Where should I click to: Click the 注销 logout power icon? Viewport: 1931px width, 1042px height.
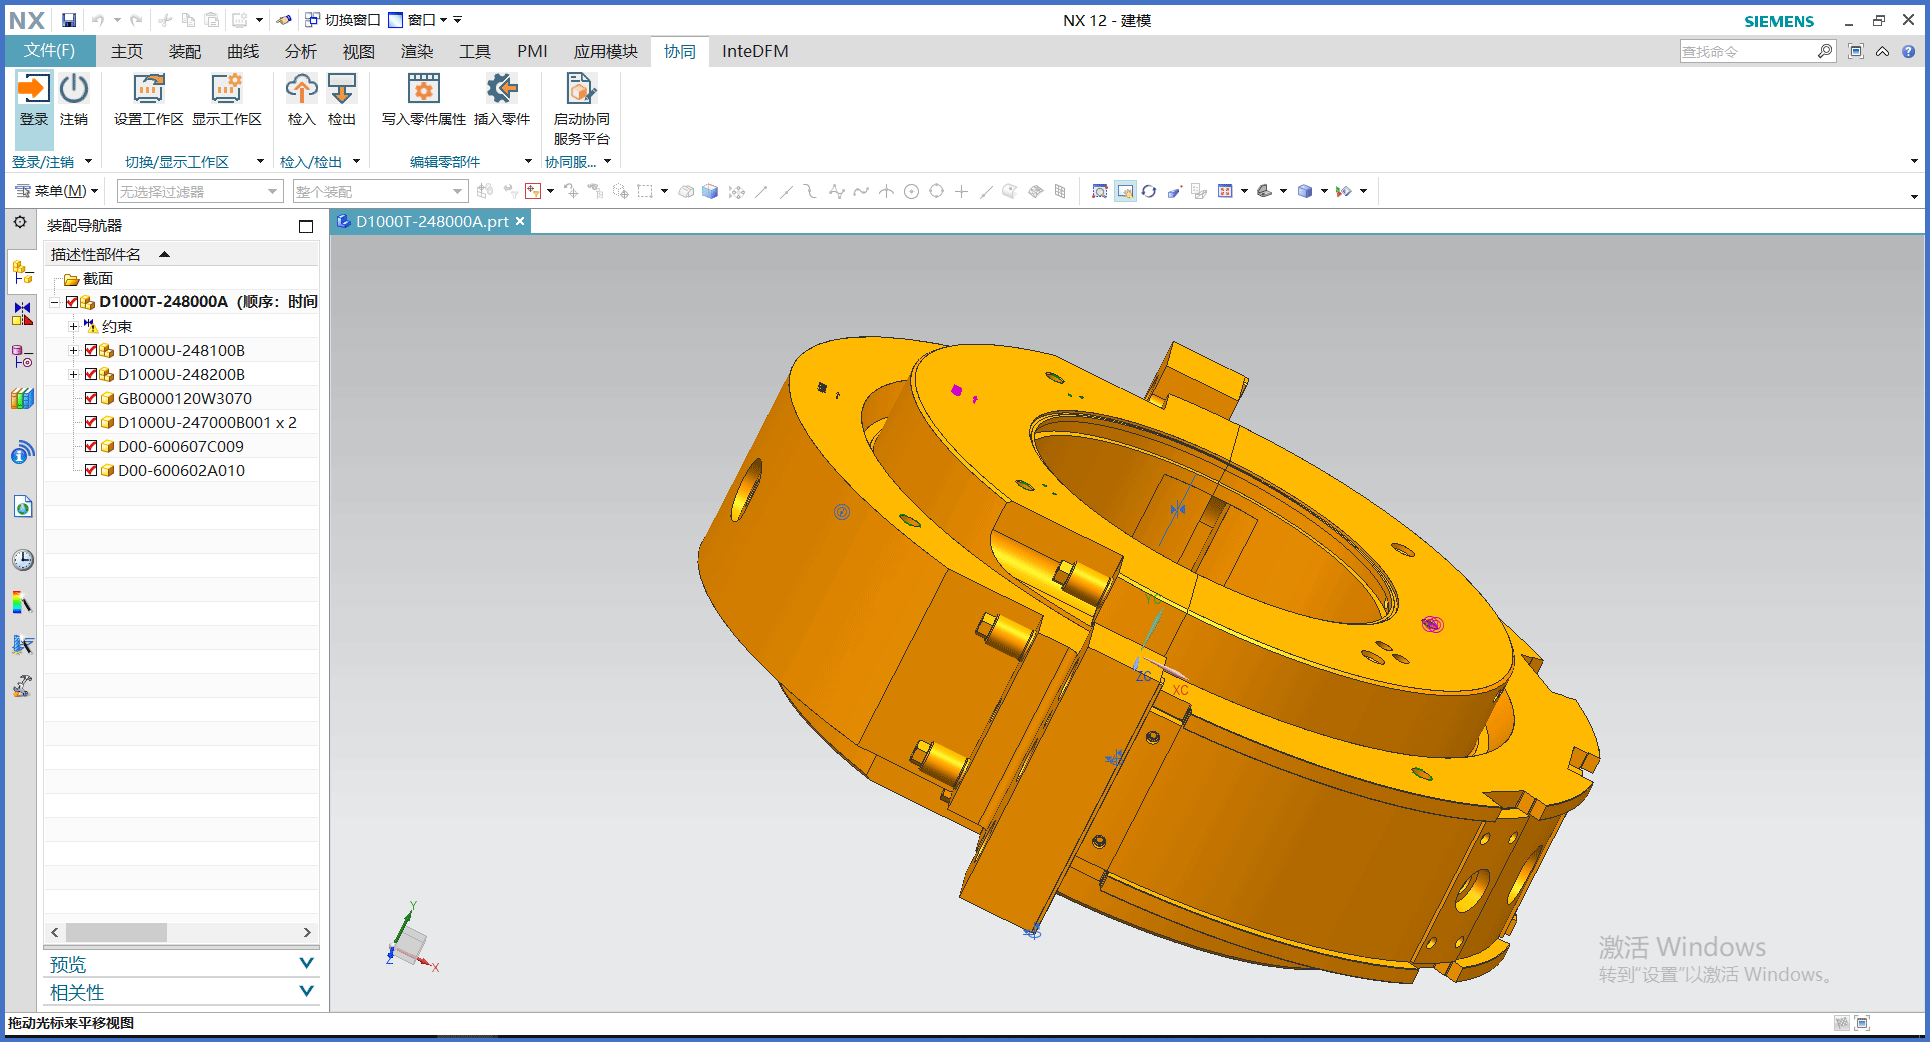74,99
